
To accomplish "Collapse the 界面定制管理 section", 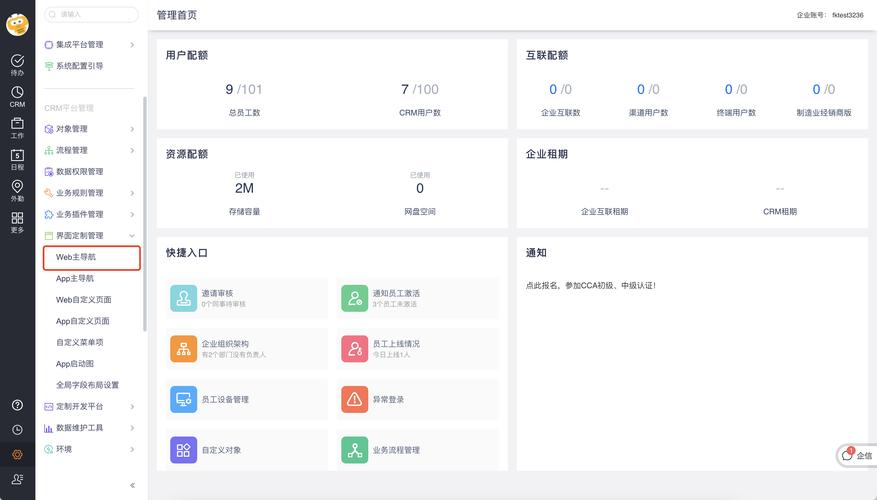I will tap(132, 236).
